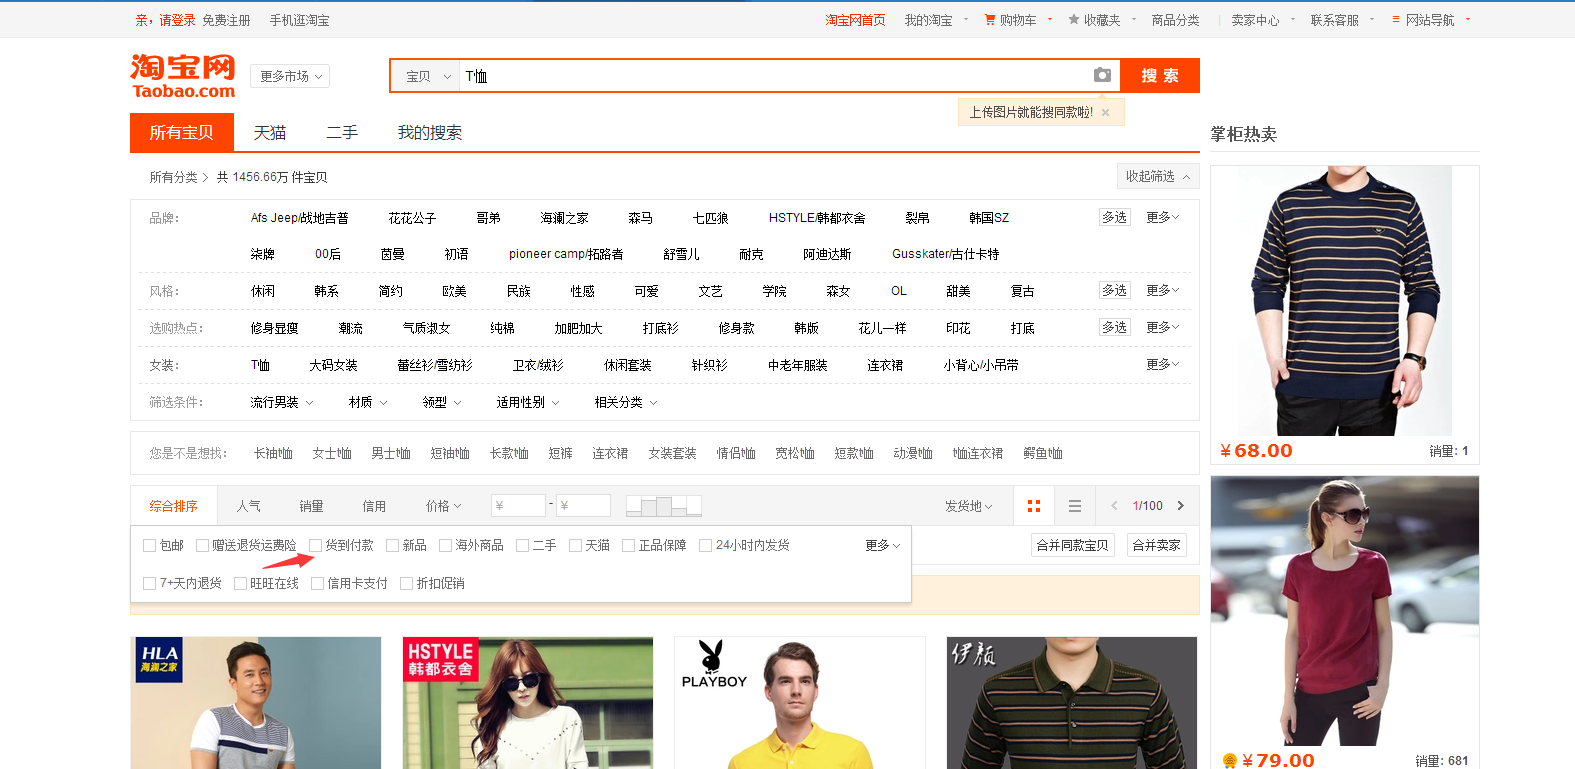Open the 领型 filter dropdown
This screenshot has height=769, width=1575.
tap(442, 402)
